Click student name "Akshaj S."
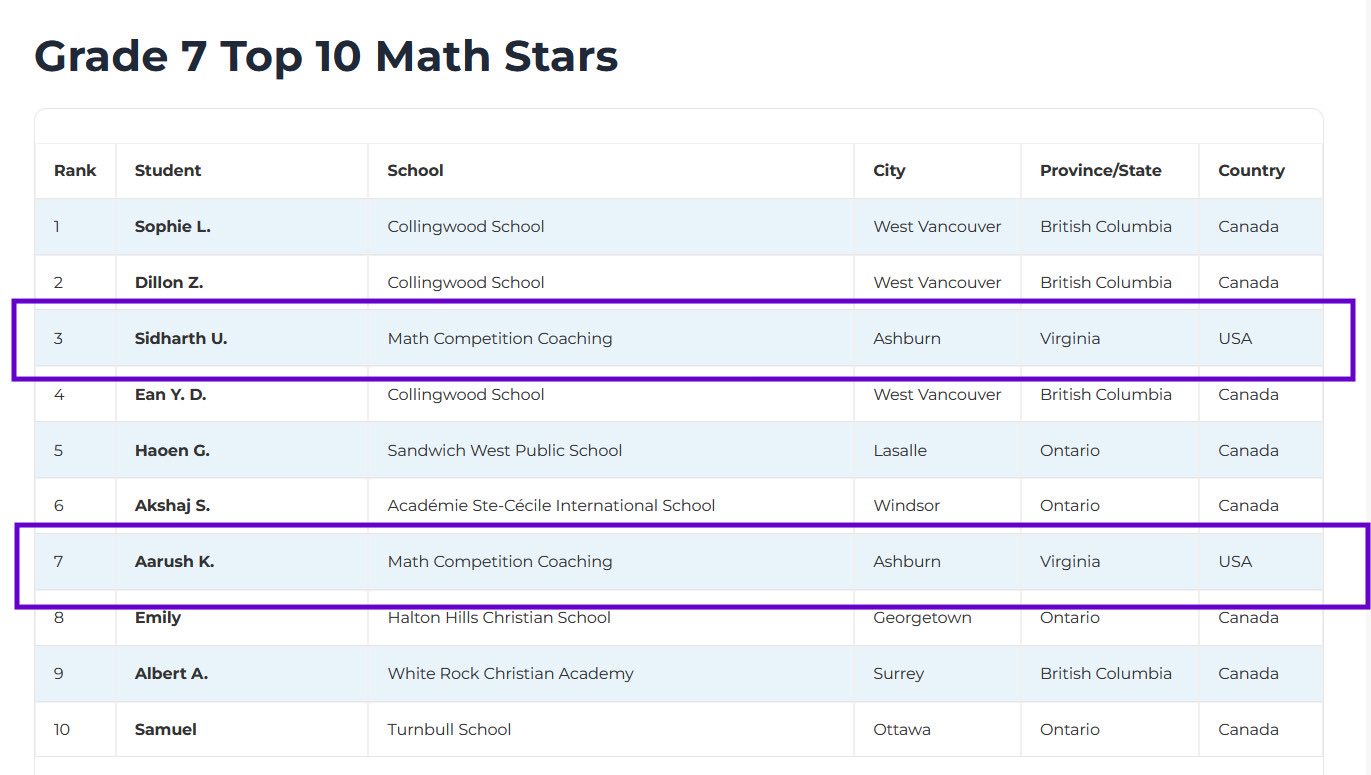Image resolution: width=1371 pixels, height=775 pixels. tap(172, 505)
